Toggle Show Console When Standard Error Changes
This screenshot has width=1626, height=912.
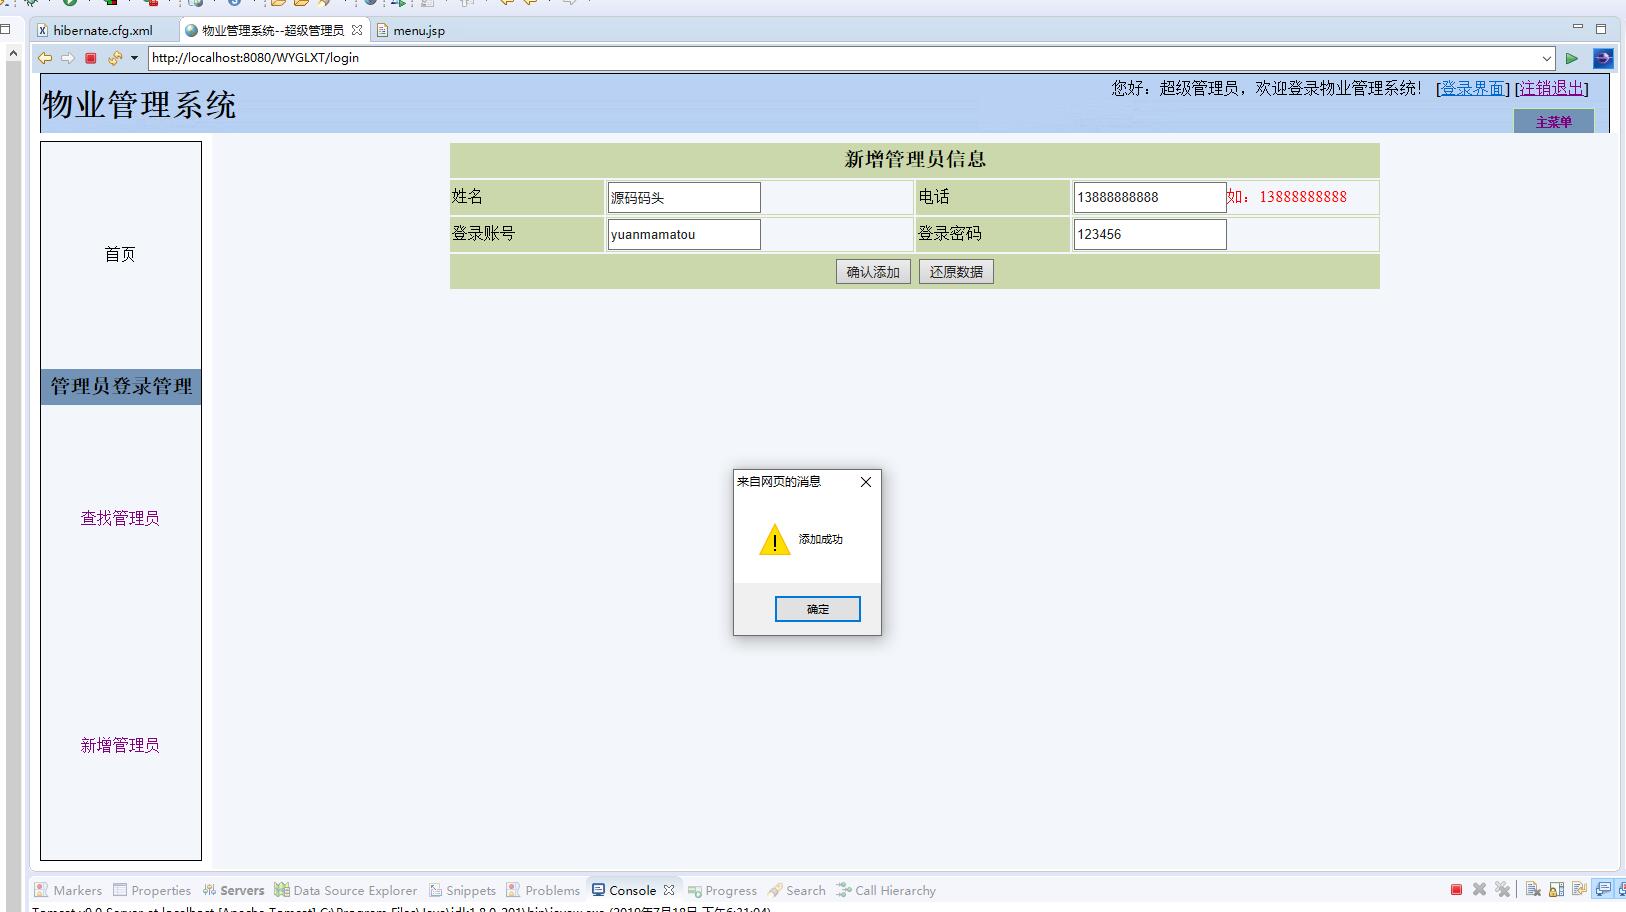click(1621, 888)
